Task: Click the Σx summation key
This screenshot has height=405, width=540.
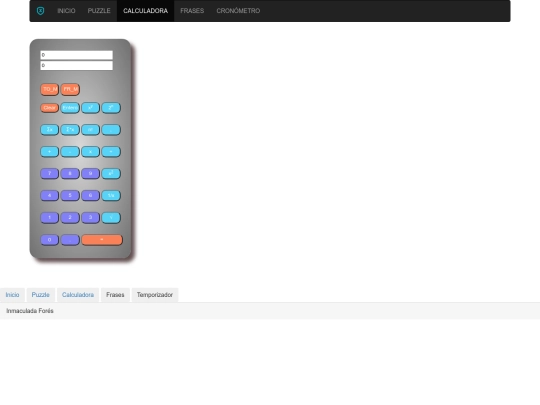Action: point(49,130)
